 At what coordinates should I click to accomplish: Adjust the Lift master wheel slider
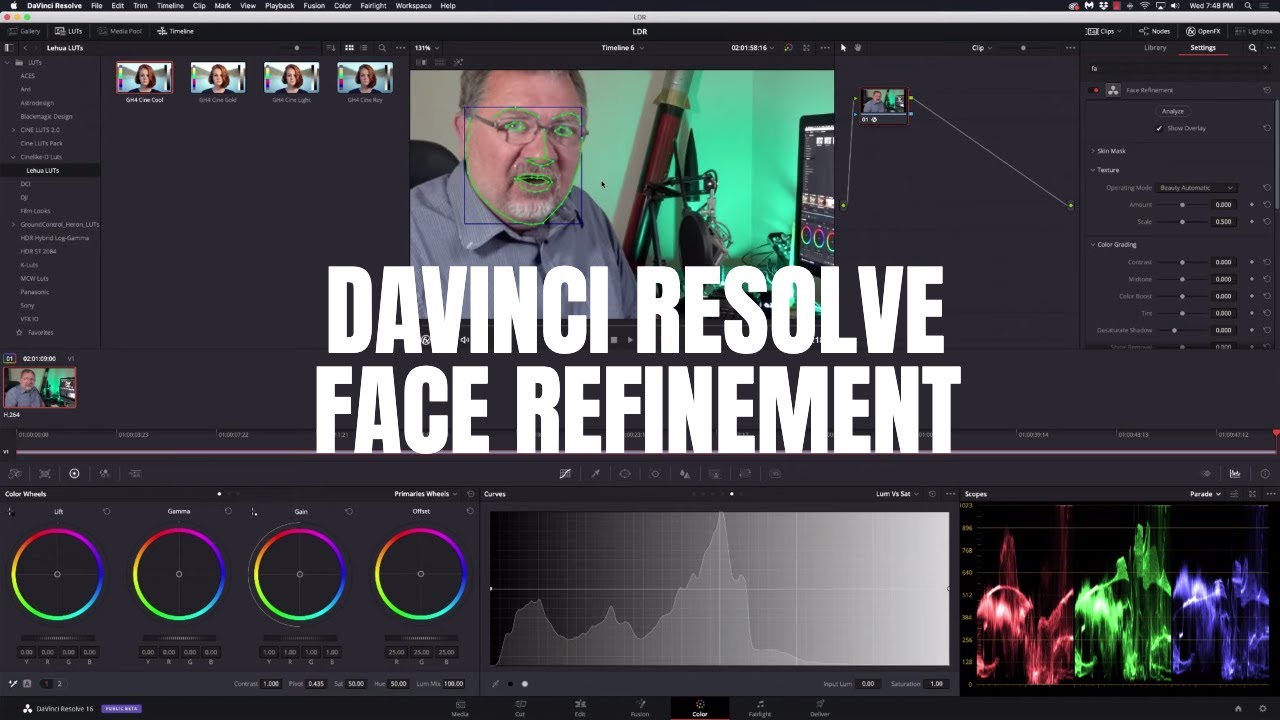coord(57,638)
